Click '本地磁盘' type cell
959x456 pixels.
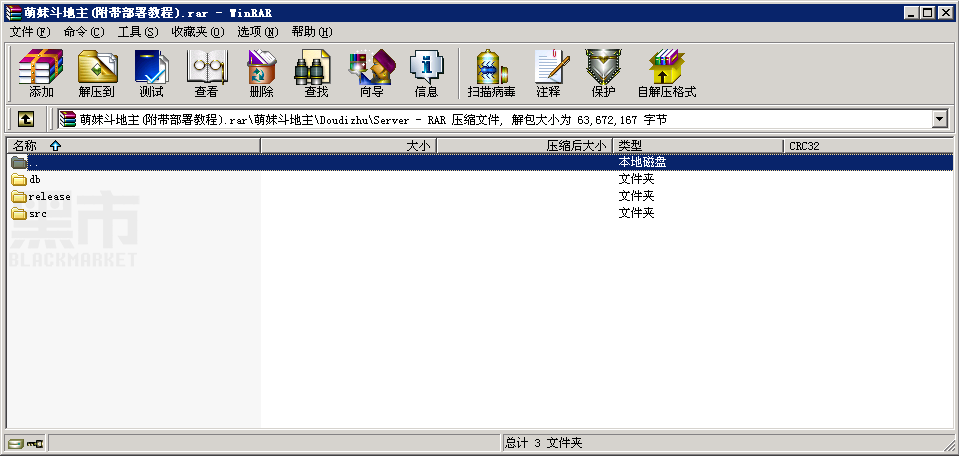[642, 163]
